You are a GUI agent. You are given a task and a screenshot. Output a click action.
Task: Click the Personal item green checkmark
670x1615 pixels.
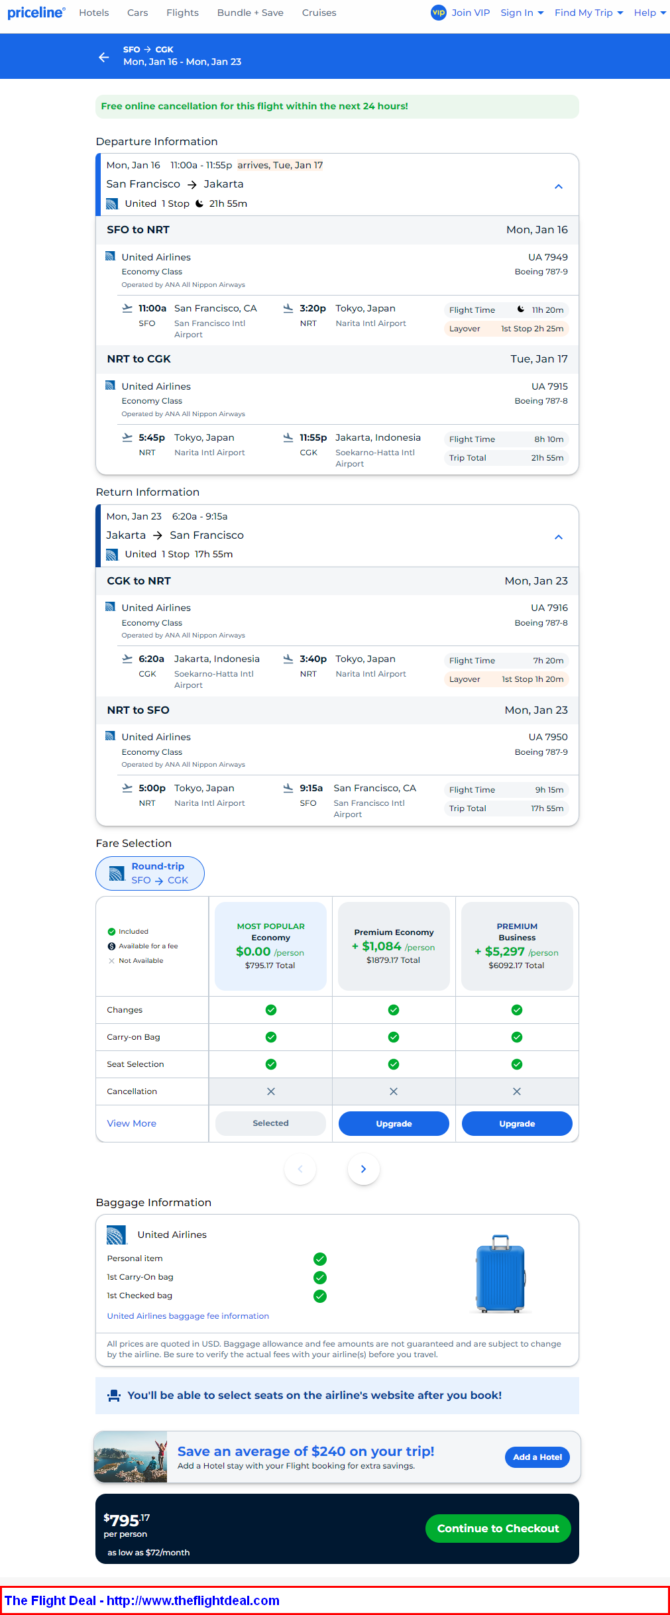[x=320, y=1259]
